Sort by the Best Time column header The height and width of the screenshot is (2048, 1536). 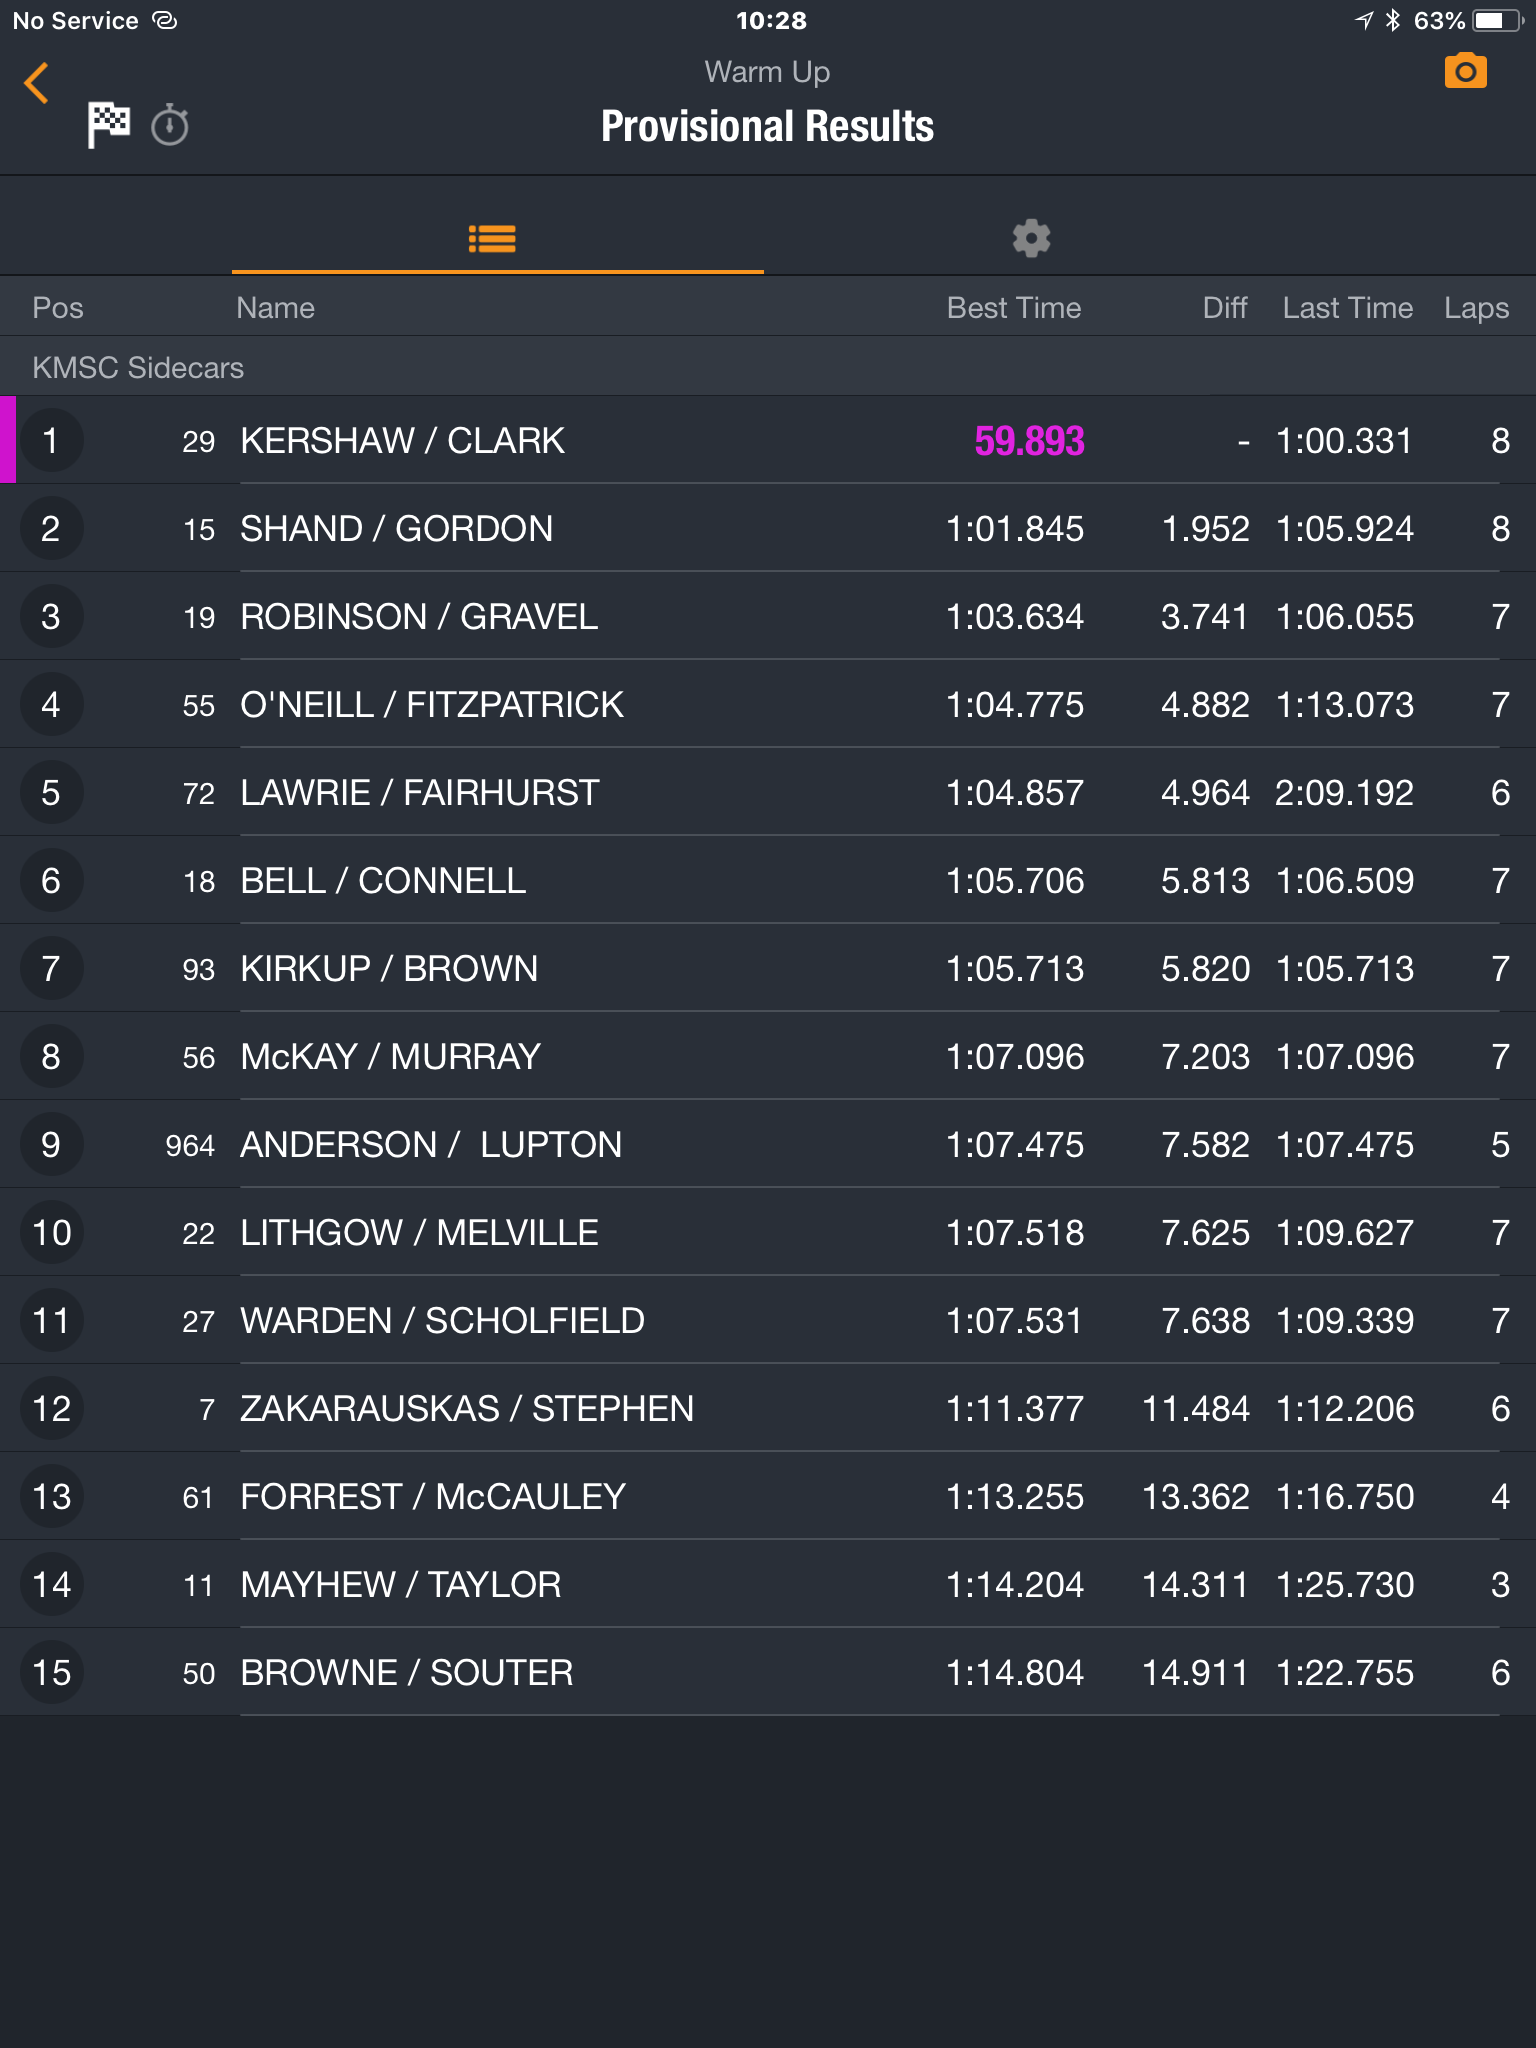tap(1014, 308)
